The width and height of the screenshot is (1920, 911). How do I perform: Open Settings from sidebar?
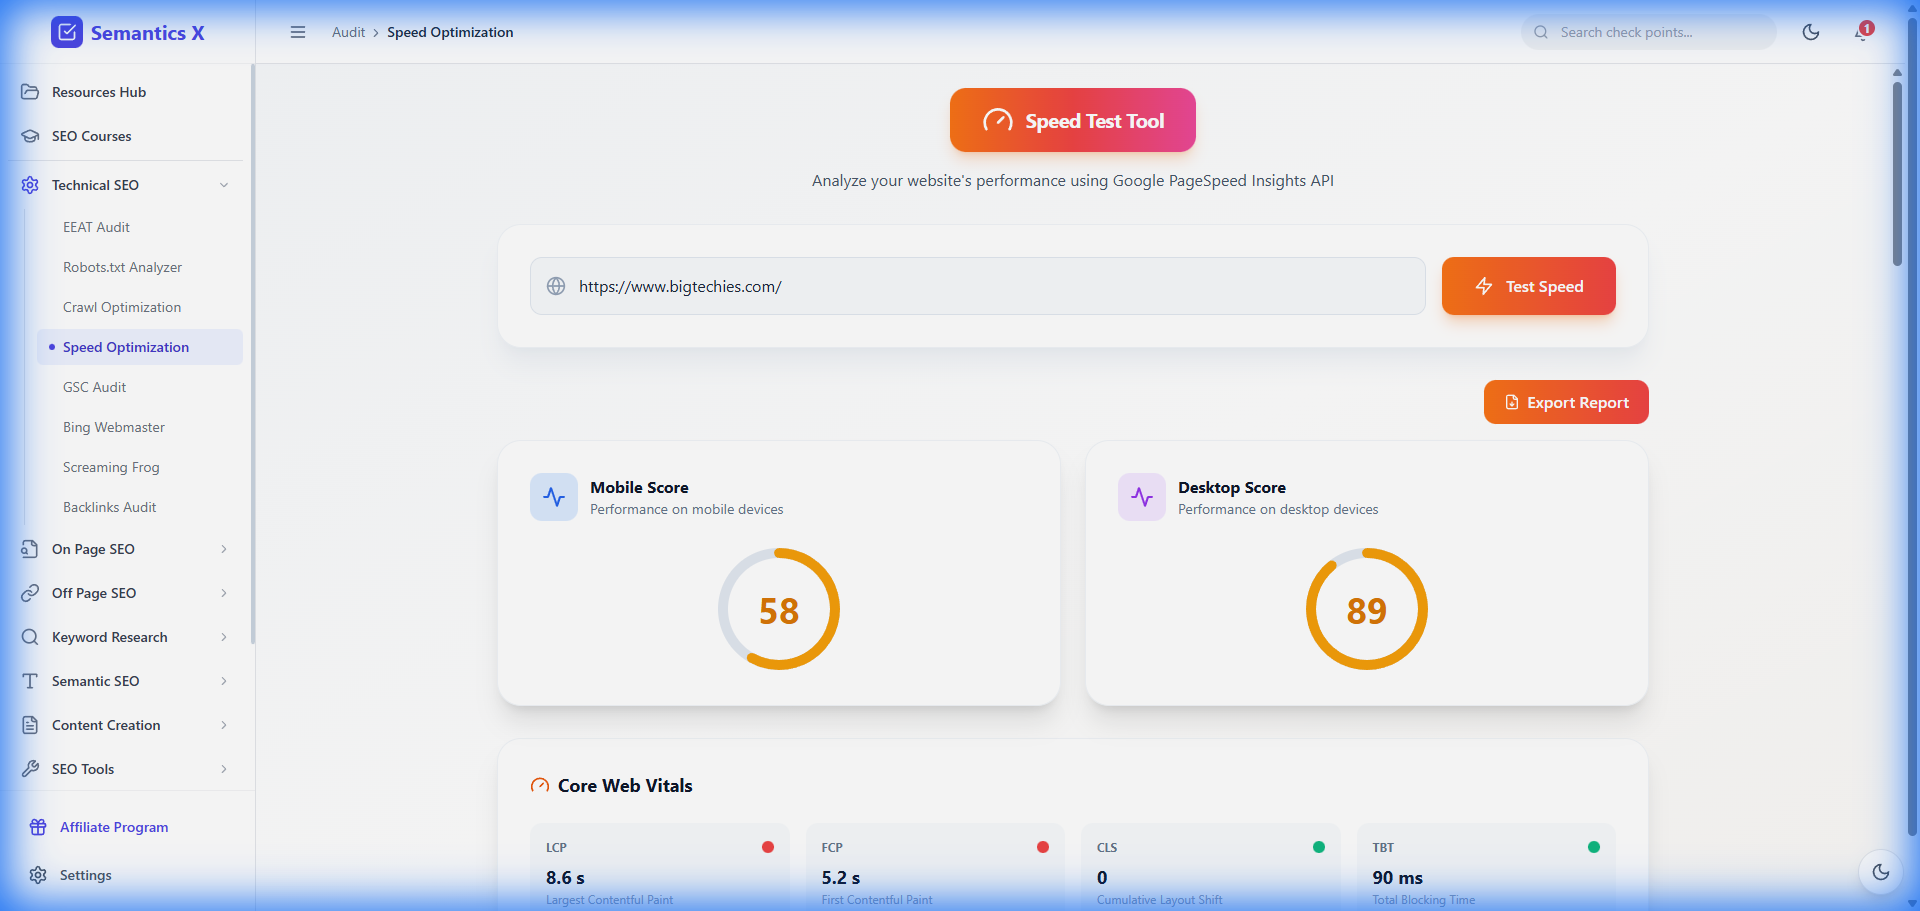(86, 875)
